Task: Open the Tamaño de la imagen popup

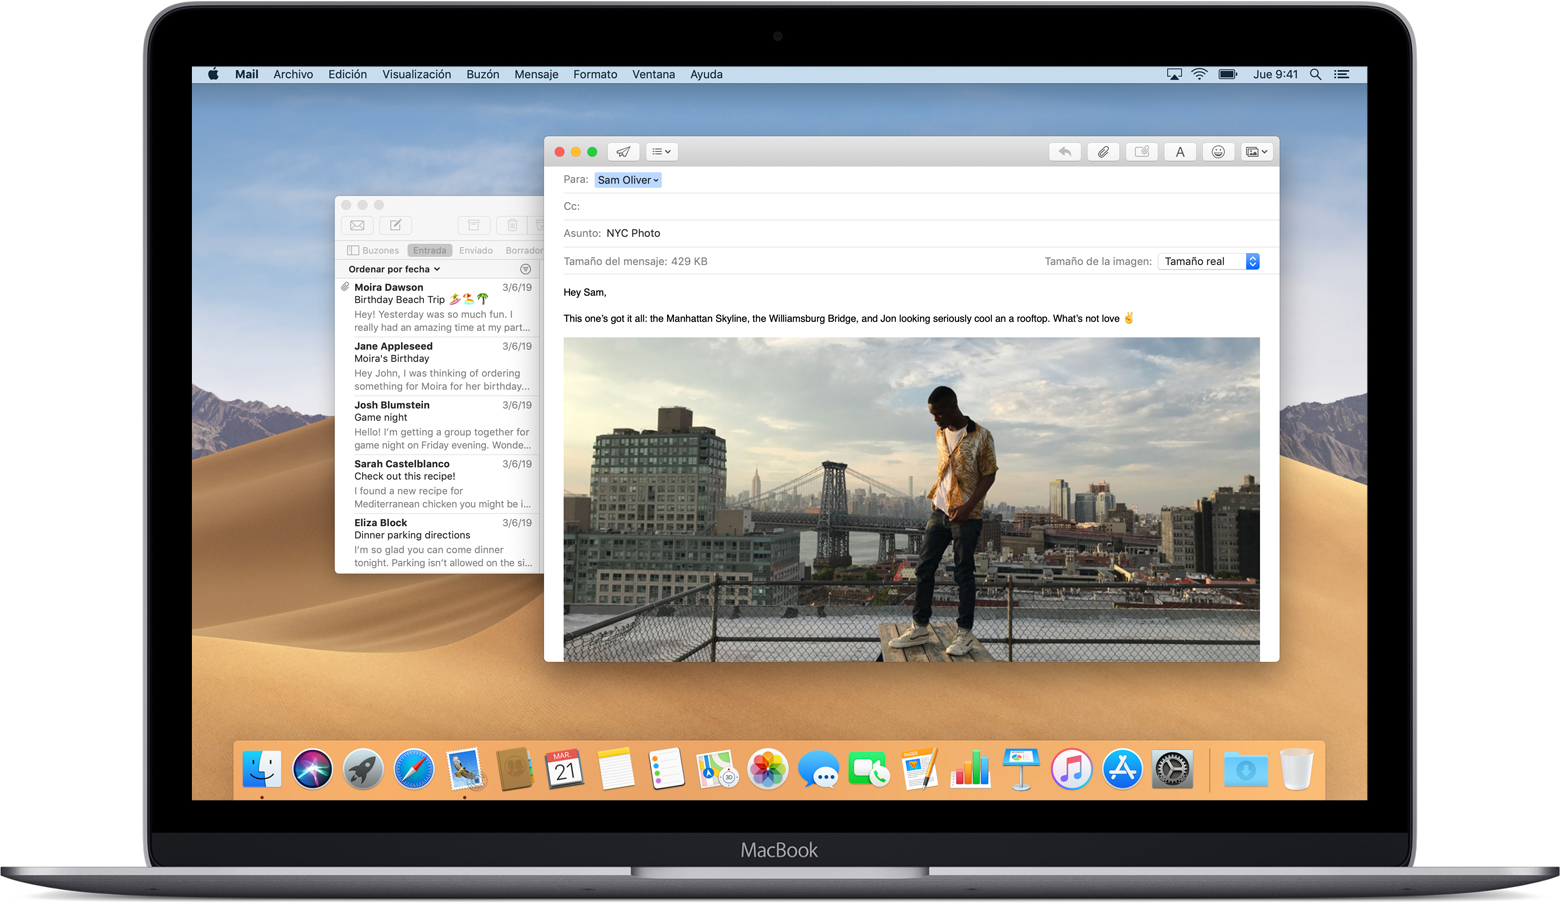Action: tap(1209, 262)
